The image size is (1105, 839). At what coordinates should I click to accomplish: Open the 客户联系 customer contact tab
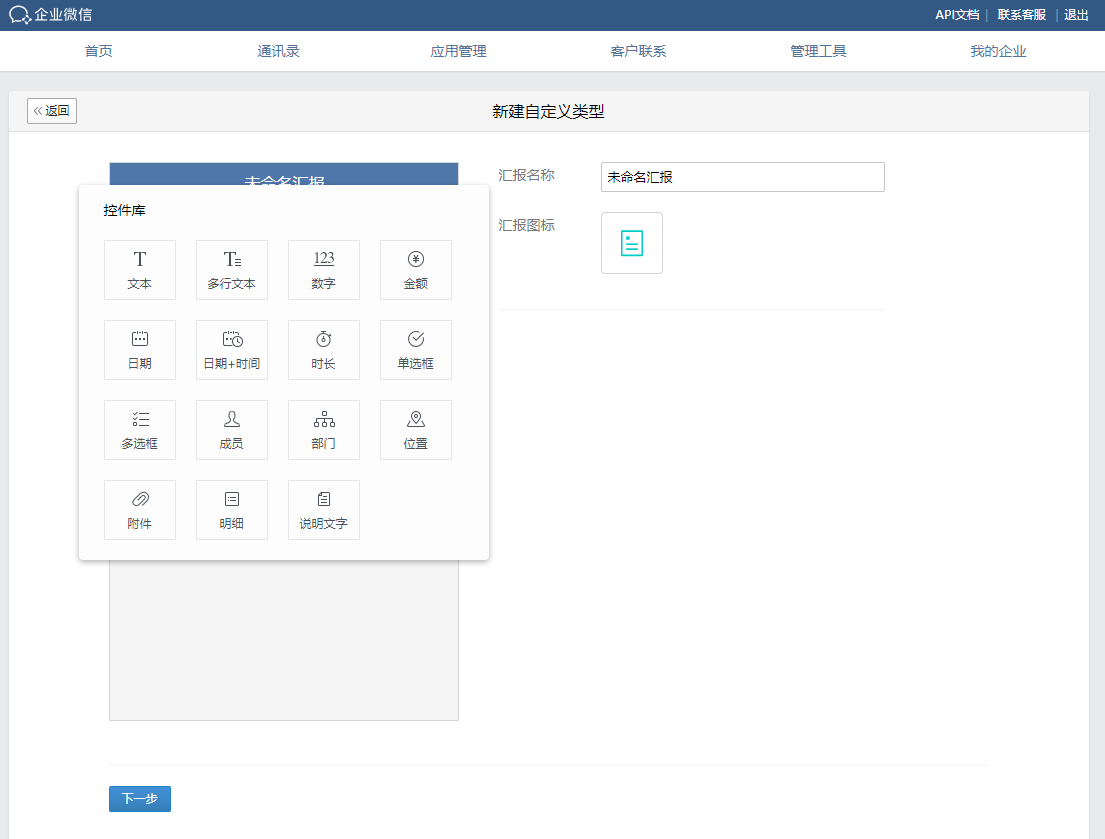click(x=638, y=51)
